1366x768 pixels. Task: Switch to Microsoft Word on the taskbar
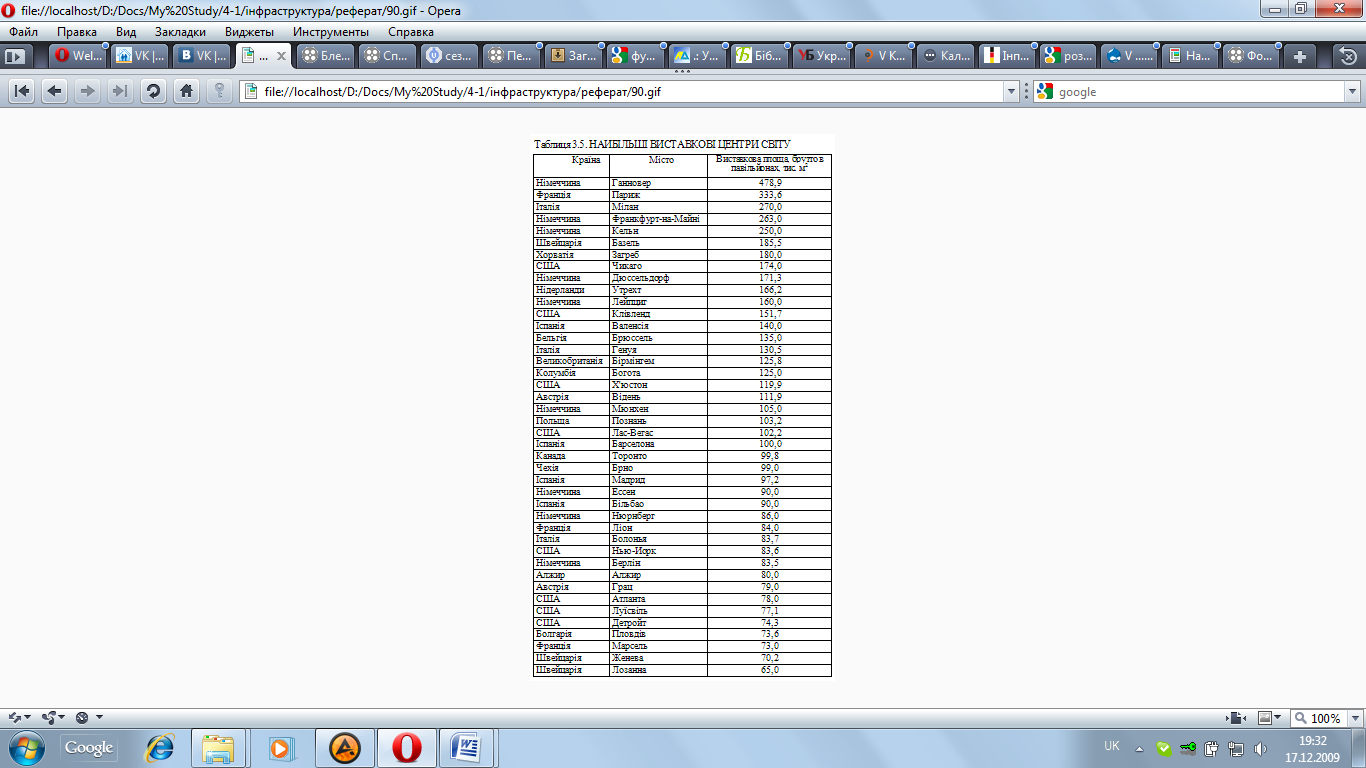click(467, 747)
